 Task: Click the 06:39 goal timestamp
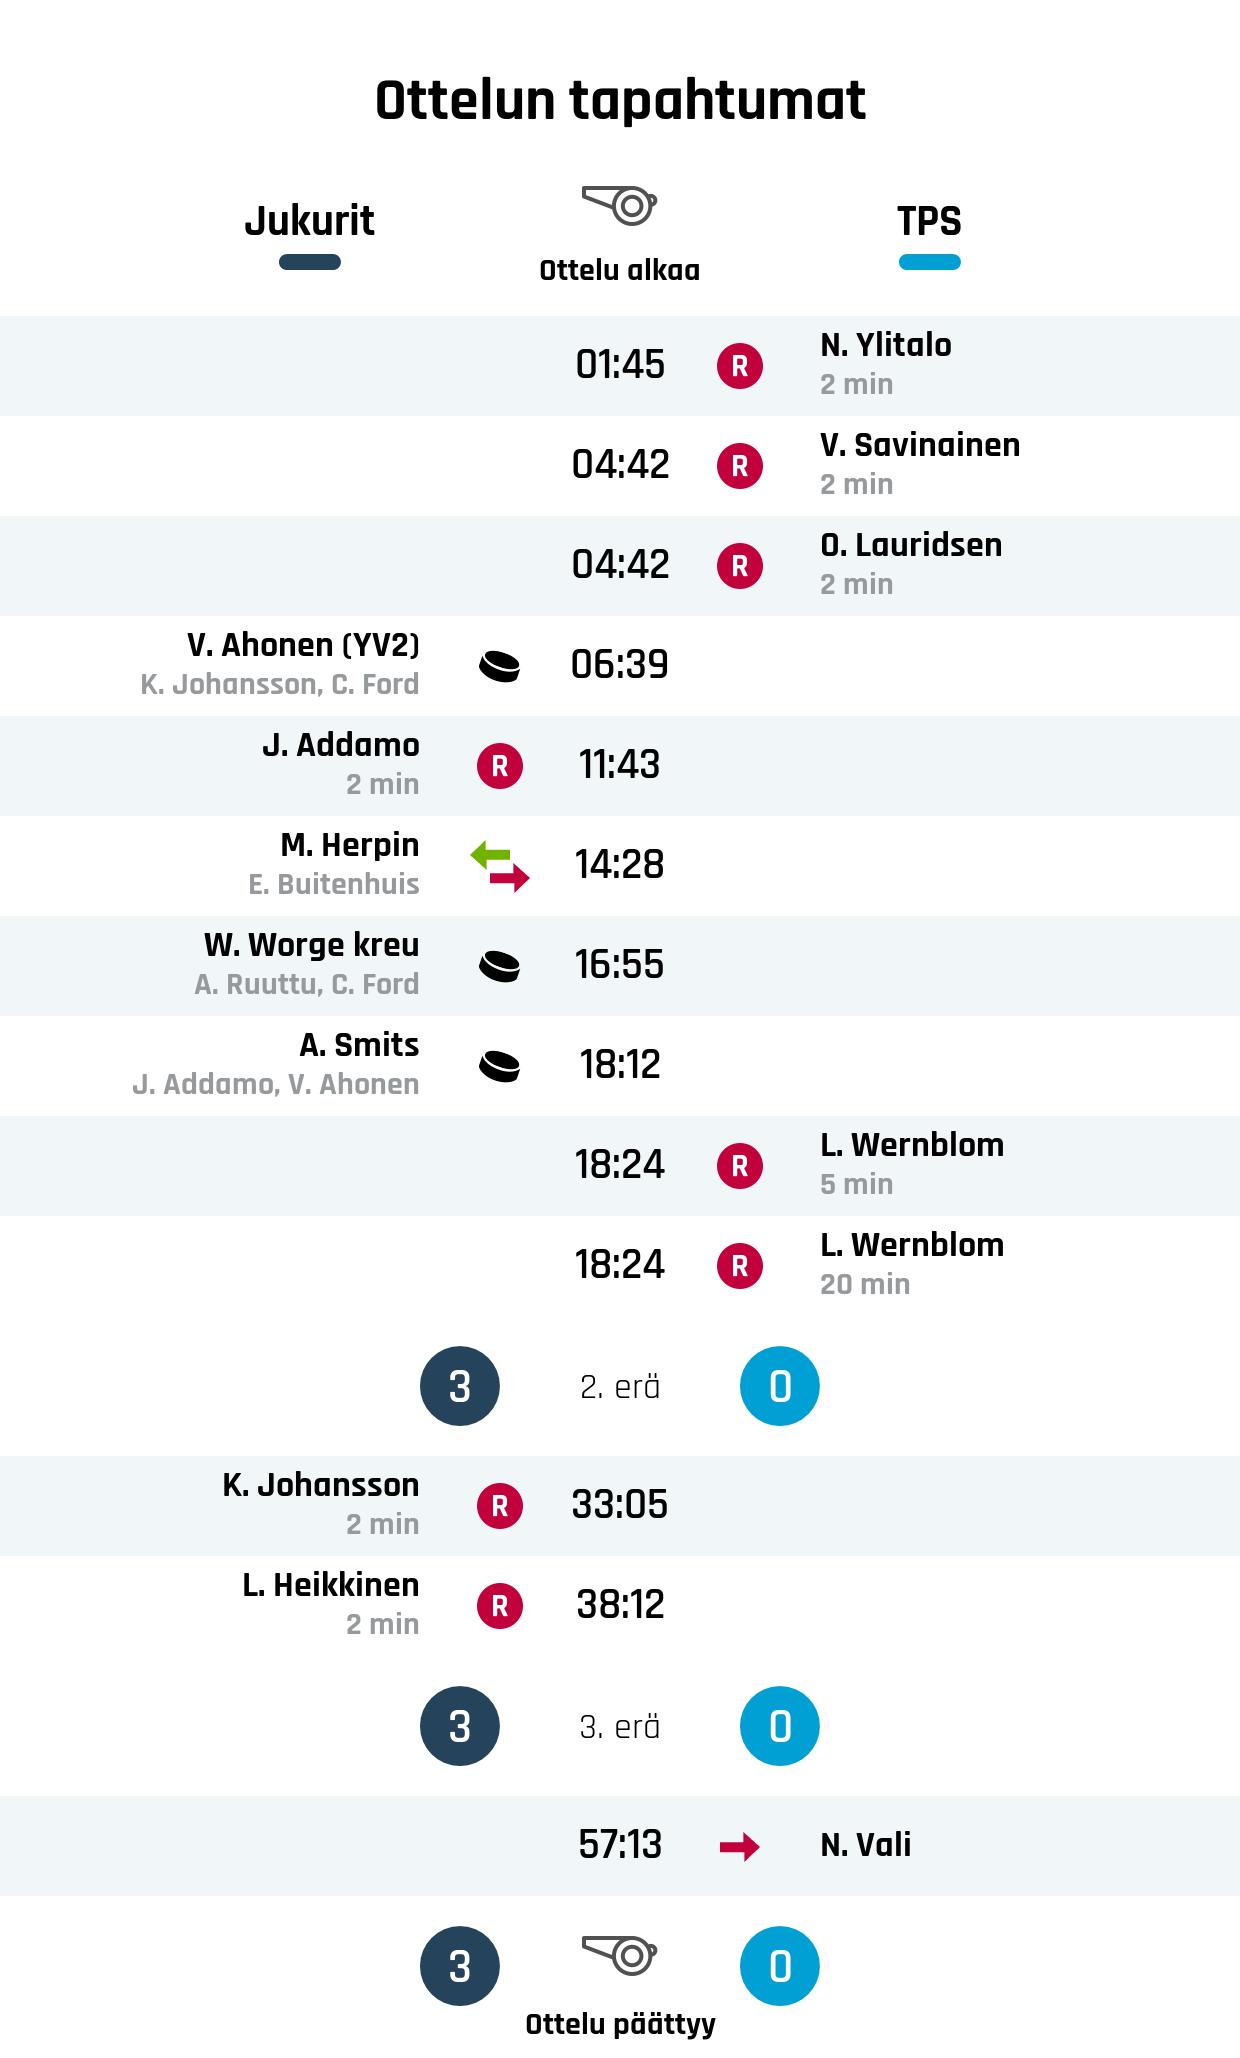(620, 665)
